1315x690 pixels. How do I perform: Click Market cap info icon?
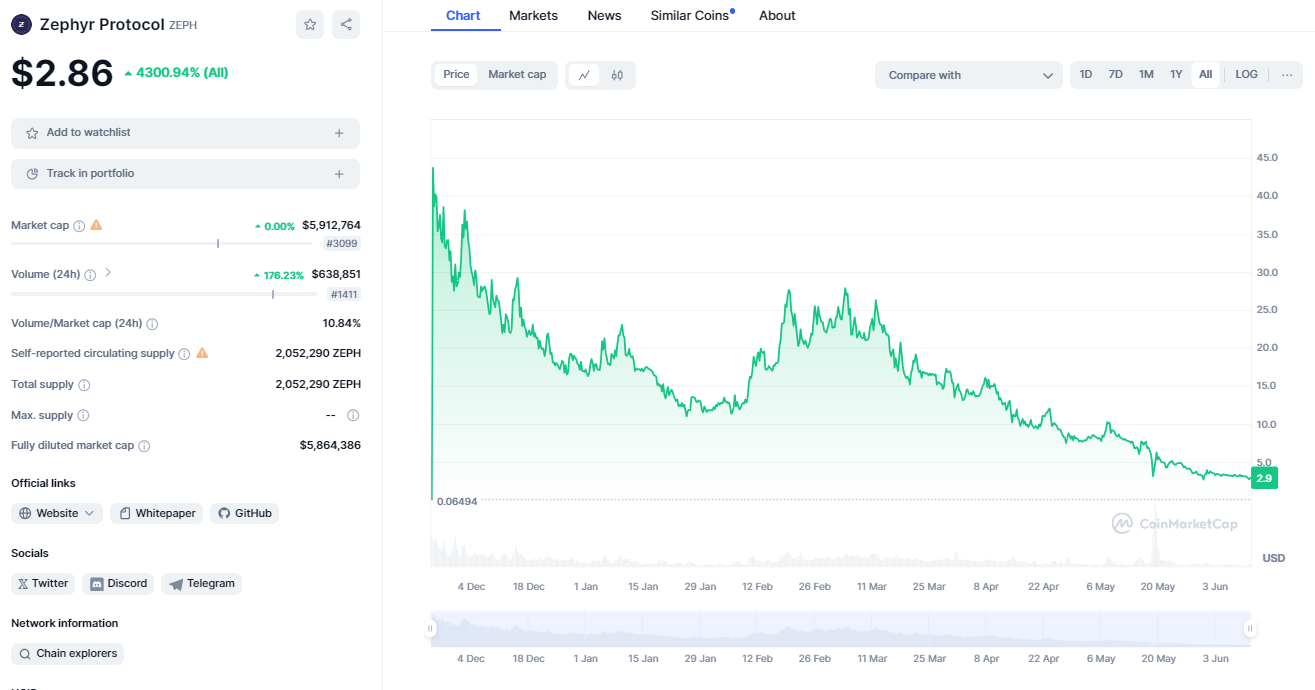(79, 226)
